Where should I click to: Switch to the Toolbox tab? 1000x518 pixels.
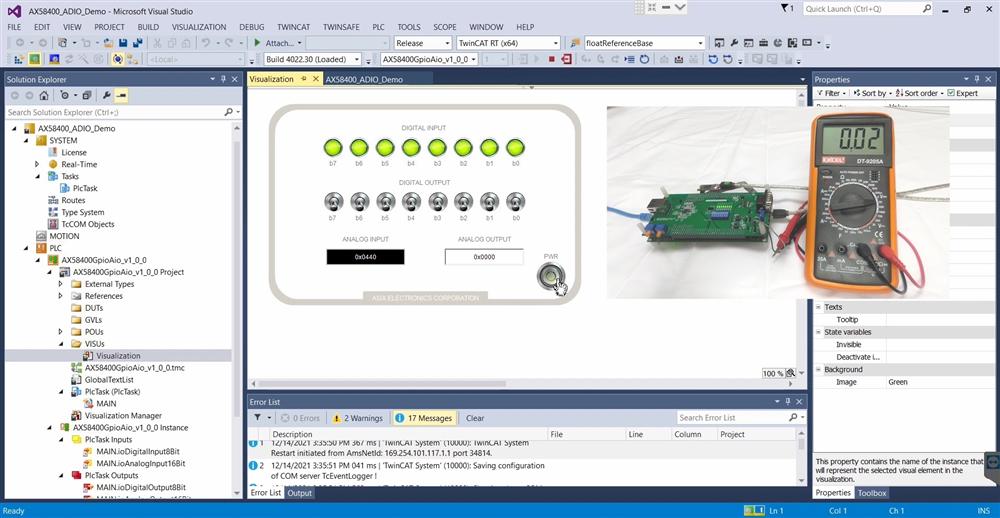(871, 493)
